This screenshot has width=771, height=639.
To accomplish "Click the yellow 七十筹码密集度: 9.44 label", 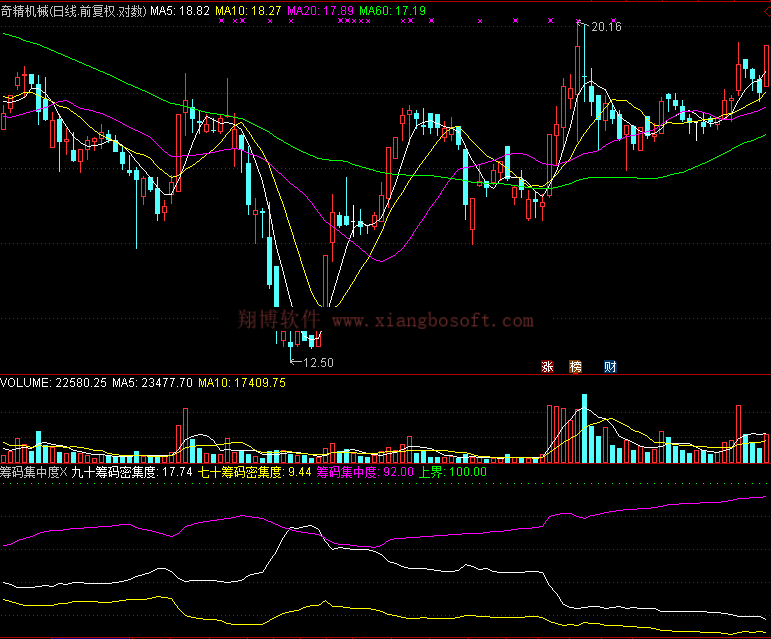I will click(254, 471).
